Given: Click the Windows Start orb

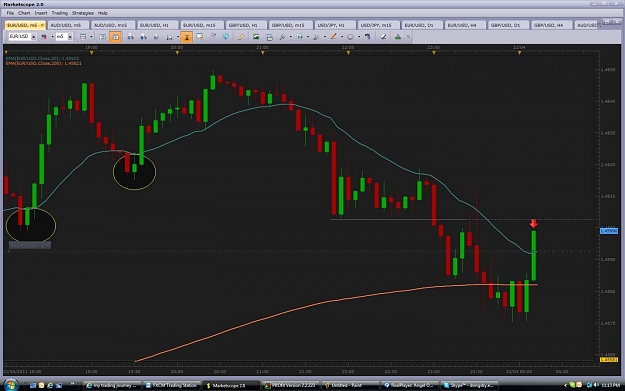Looking at the screenshot, I should pos(11,385).
